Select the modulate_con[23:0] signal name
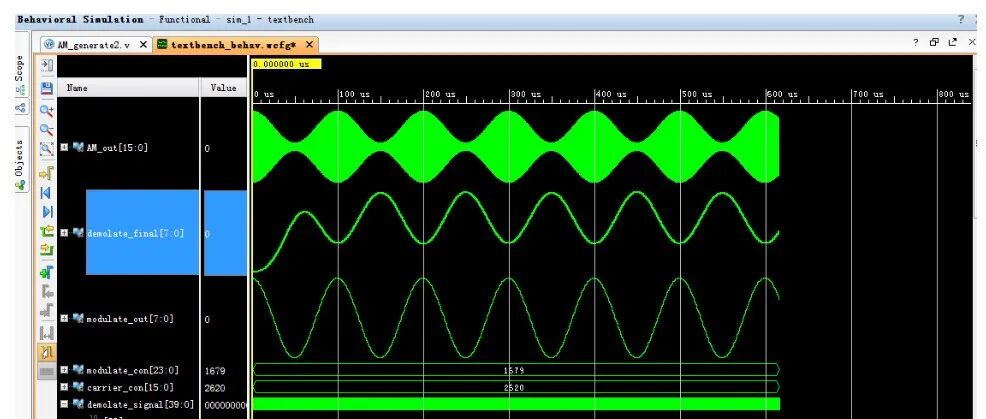The height and width of the screenshot is (419, 986). 132,370
